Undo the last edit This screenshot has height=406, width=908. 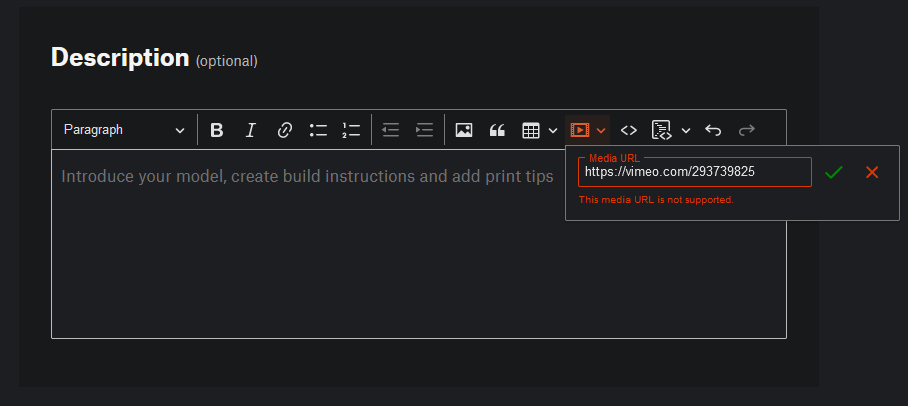[x=713, y=130]
